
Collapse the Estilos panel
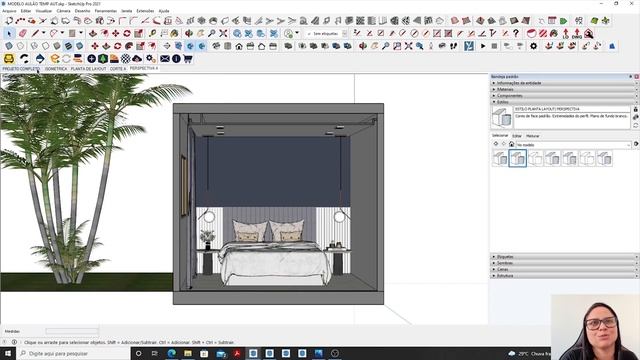click(x=563, y=102)
